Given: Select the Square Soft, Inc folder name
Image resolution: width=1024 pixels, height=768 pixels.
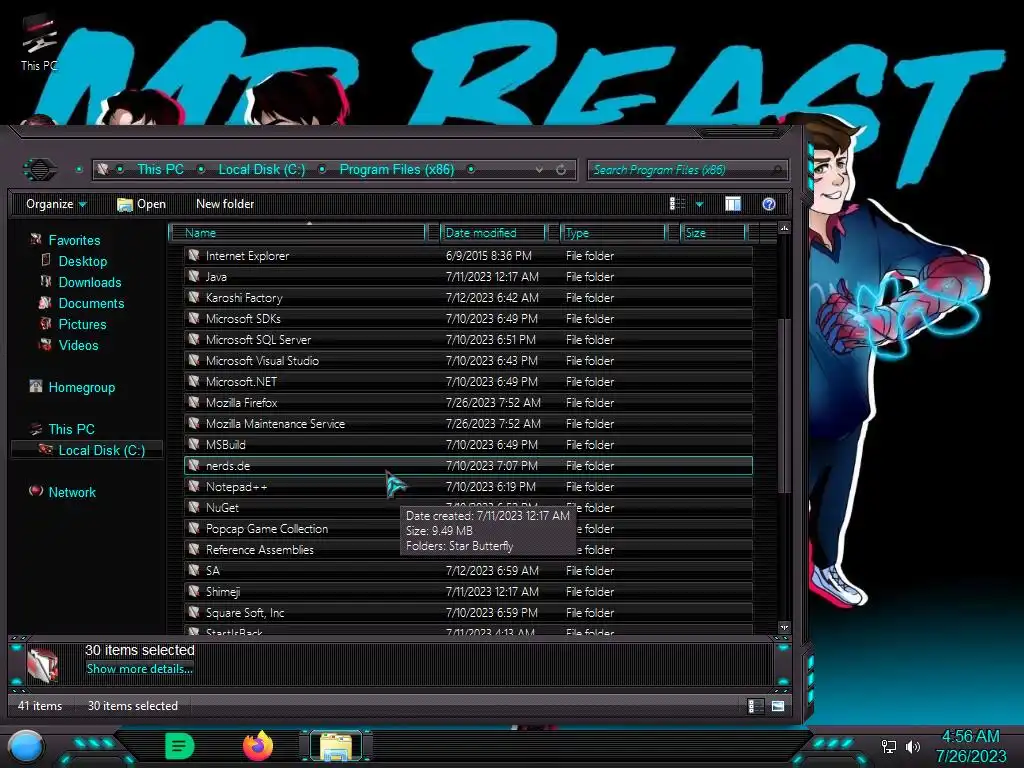Looking at the screenshot, I should (245, 613).
